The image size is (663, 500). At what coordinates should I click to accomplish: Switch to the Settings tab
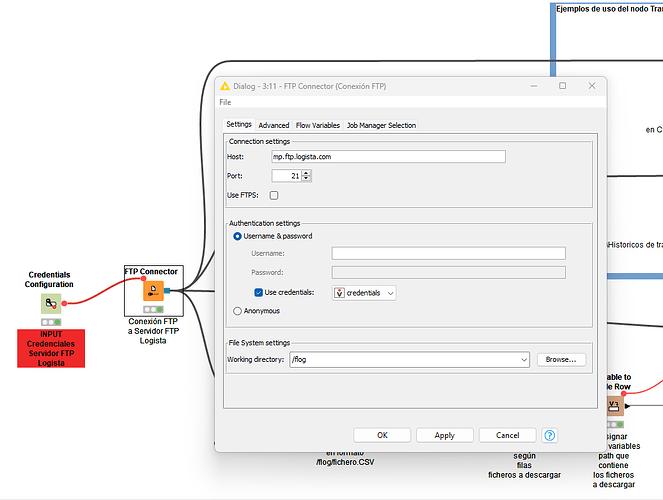pyautogui.click(x=239, y=124)
